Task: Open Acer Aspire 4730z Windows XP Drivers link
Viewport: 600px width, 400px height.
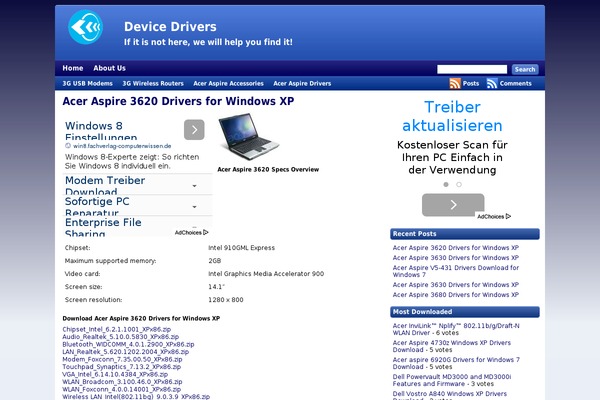Action: 452,346
